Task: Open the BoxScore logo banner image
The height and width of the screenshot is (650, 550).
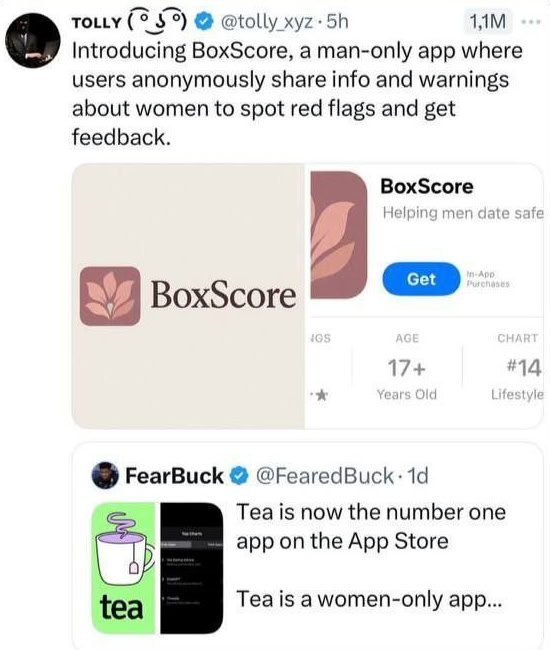Action: 188,296
